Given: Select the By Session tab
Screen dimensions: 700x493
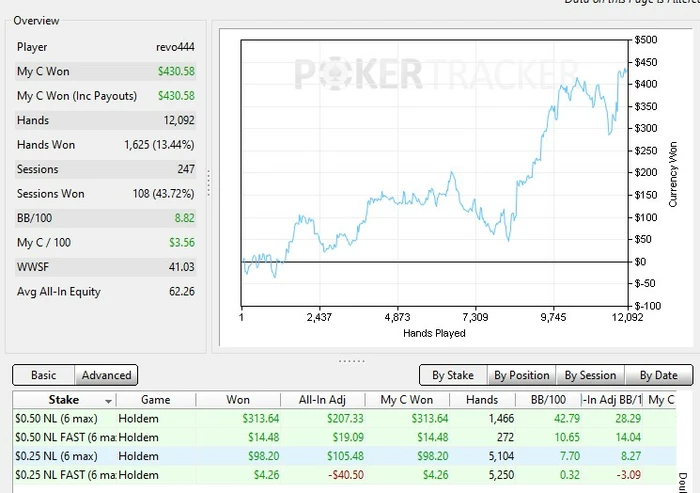Looking at the screenshot, I should pos(590,375).
